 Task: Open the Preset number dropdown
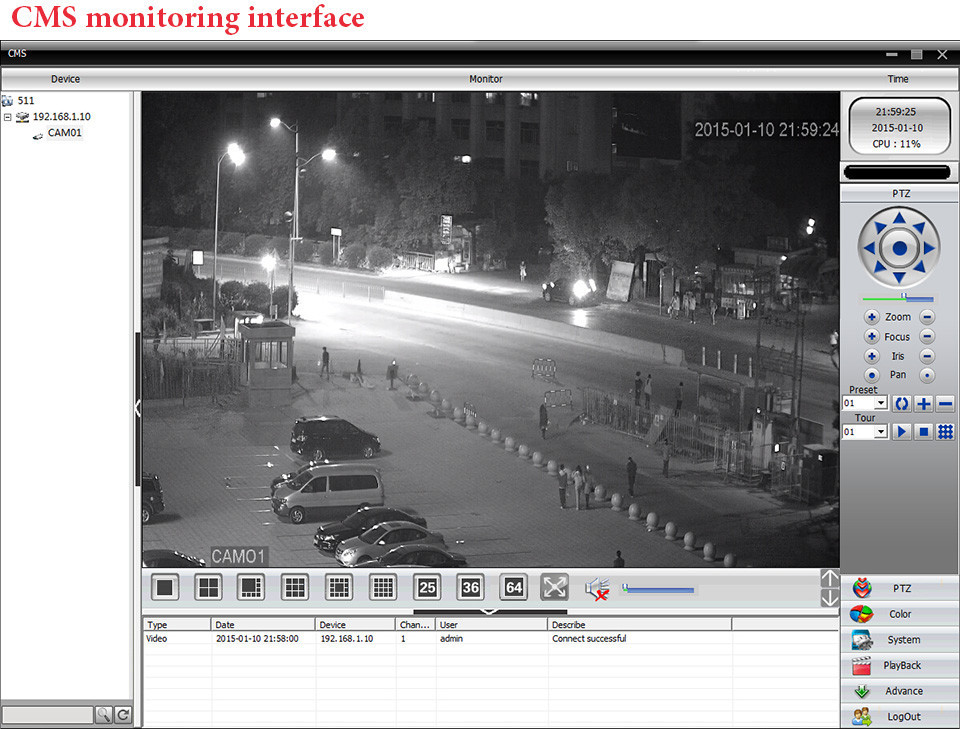point(880,404)
